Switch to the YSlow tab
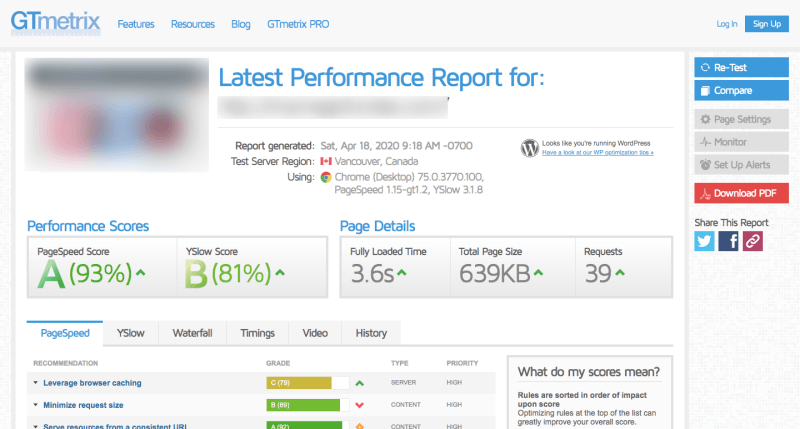 pyautogui.click(x=131, y=333)
